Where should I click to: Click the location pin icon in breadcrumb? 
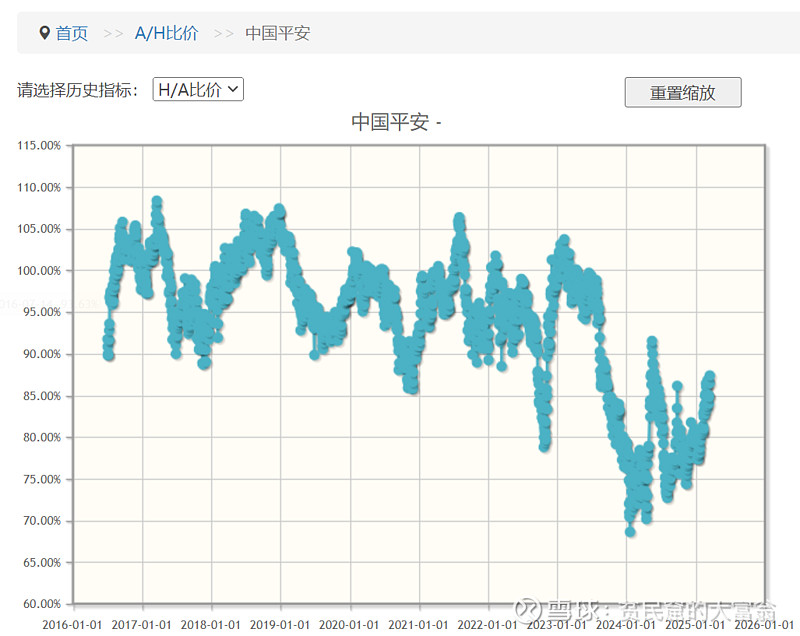click(x=44, y=33)
